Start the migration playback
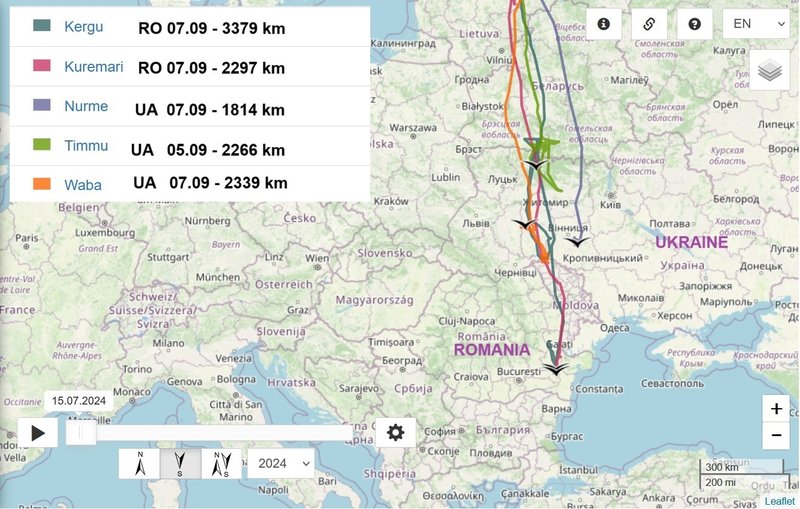 [38, 433]
